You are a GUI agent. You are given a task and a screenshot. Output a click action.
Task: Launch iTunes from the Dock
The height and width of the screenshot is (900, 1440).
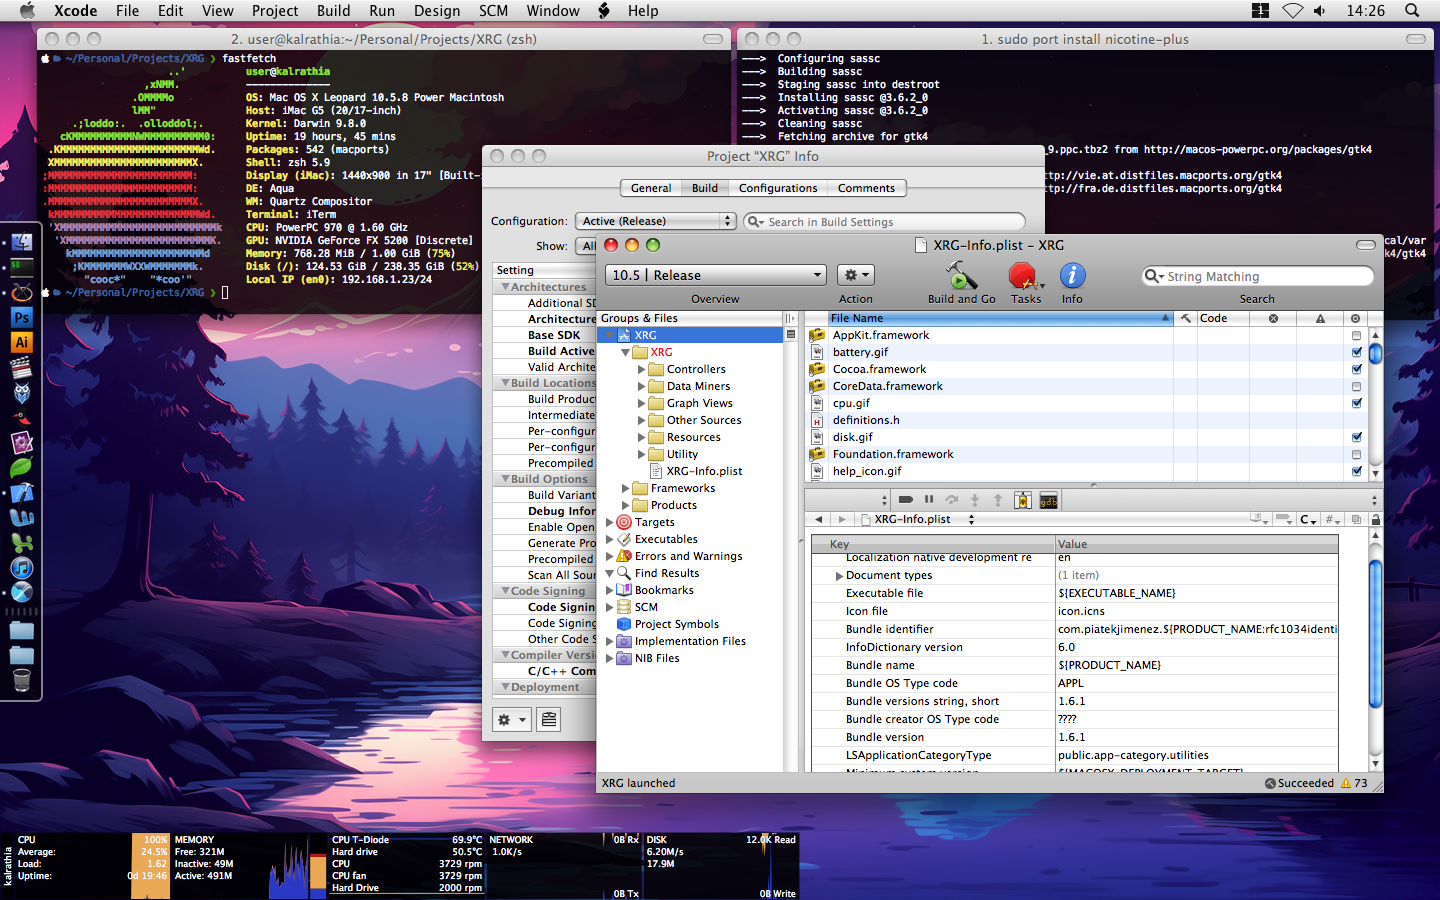click(x=21, y=567)
